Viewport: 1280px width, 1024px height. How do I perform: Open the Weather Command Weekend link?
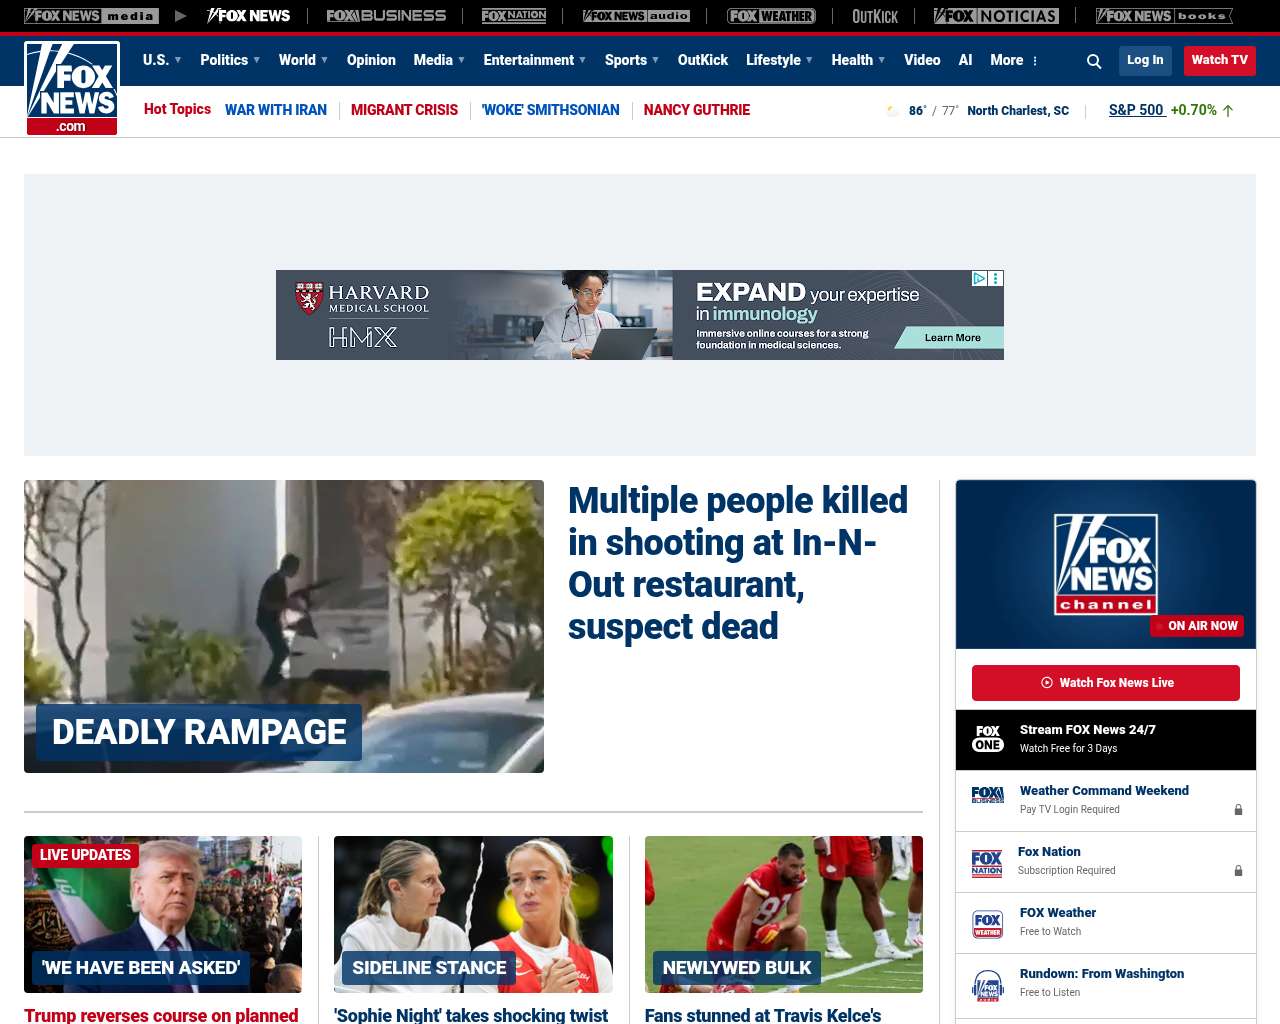pyautogui.click(x=1104, y=791)
